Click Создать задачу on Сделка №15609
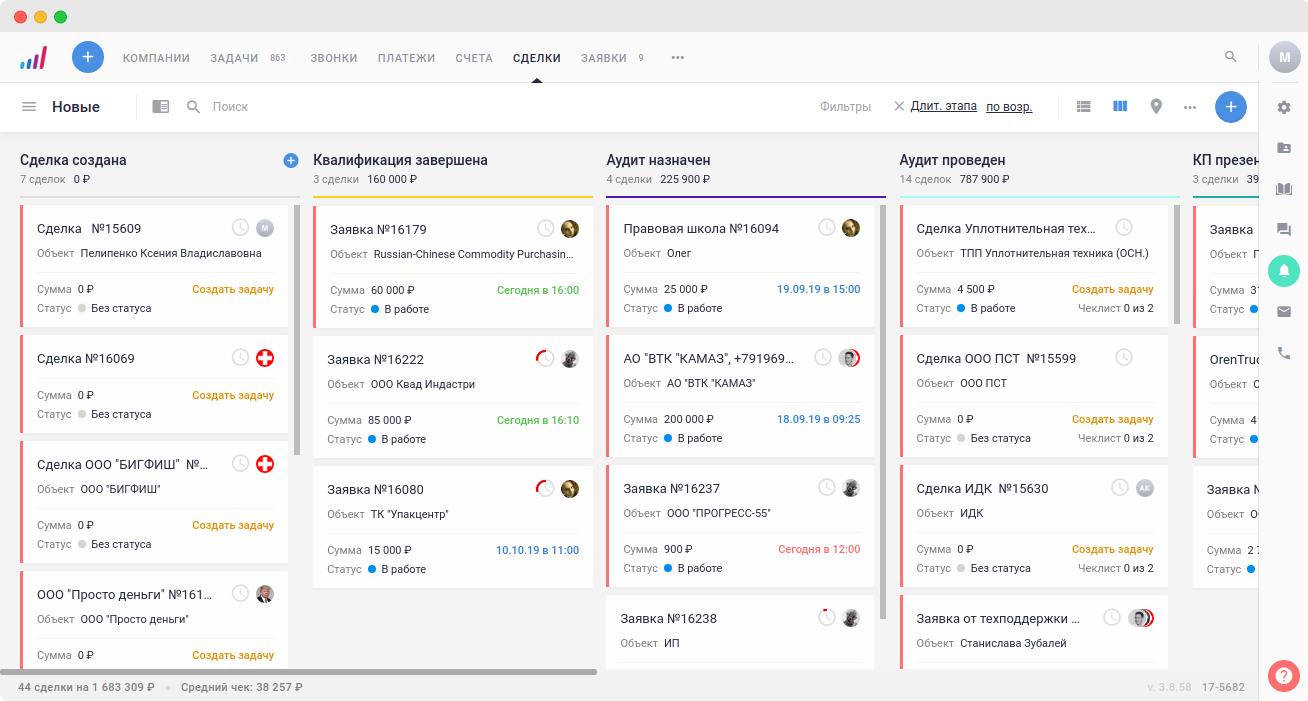The image size is (1308, 701). coord(233,289)
